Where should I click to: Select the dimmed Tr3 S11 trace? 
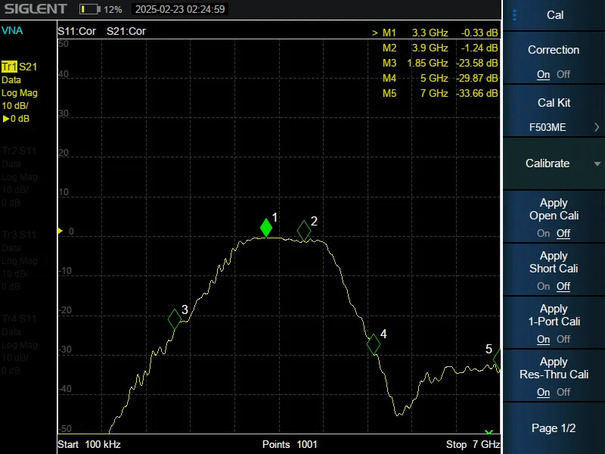pos(19,235)
